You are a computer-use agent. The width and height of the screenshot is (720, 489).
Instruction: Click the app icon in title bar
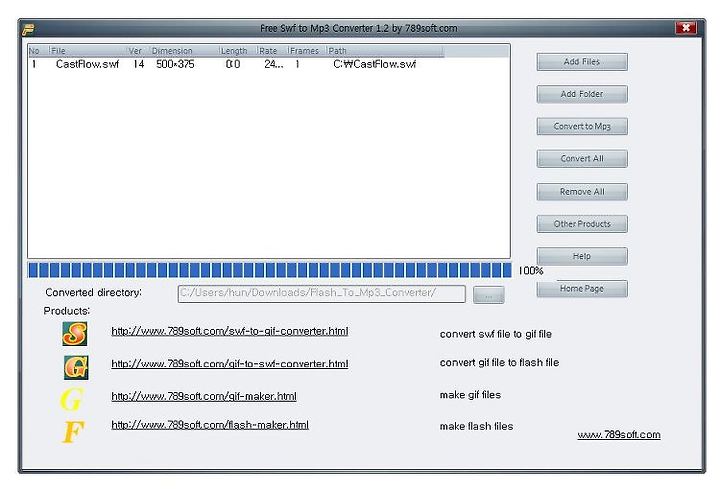28,29
